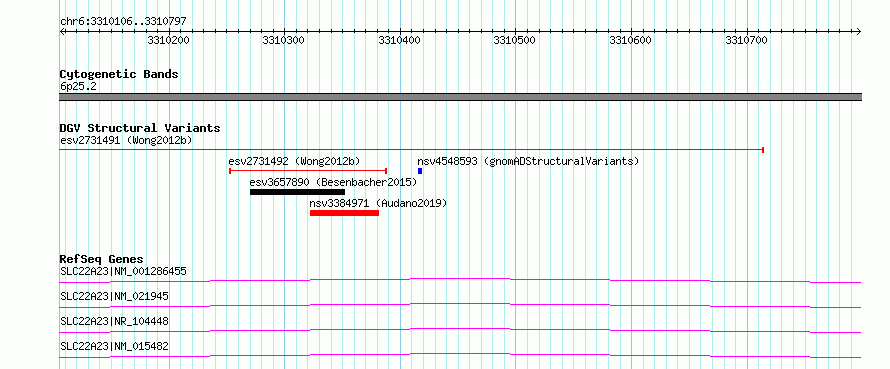Image resolution: width=890 pixels, height=369 pixels.
Task: Click the 6p25.2 cytogenetic band bar
Action: [x=461, y=97]
